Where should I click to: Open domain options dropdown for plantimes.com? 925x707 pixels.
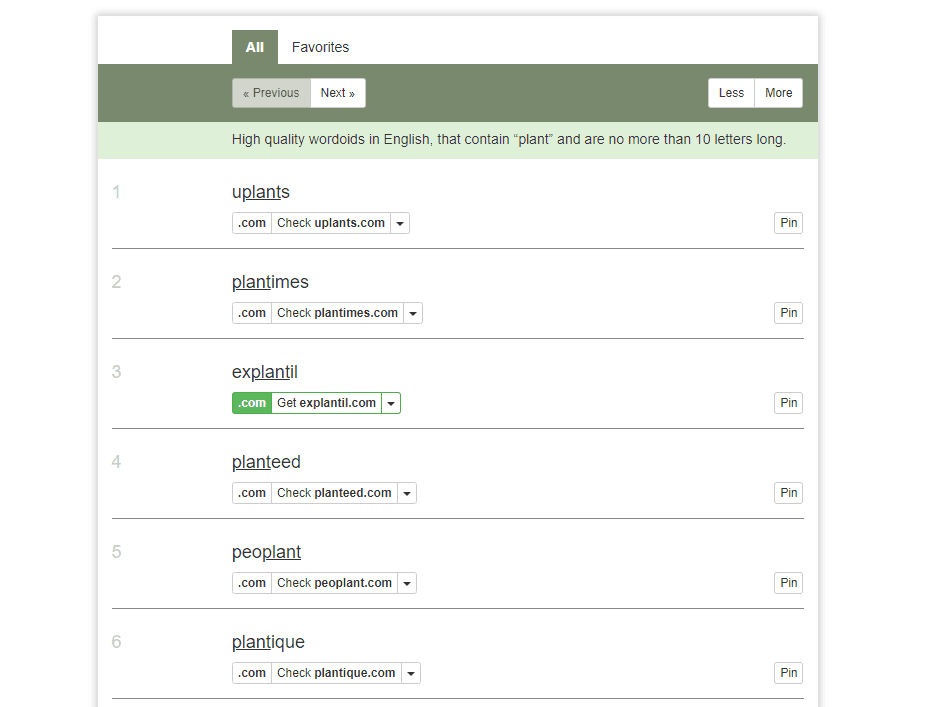click(x=412, y=312)
